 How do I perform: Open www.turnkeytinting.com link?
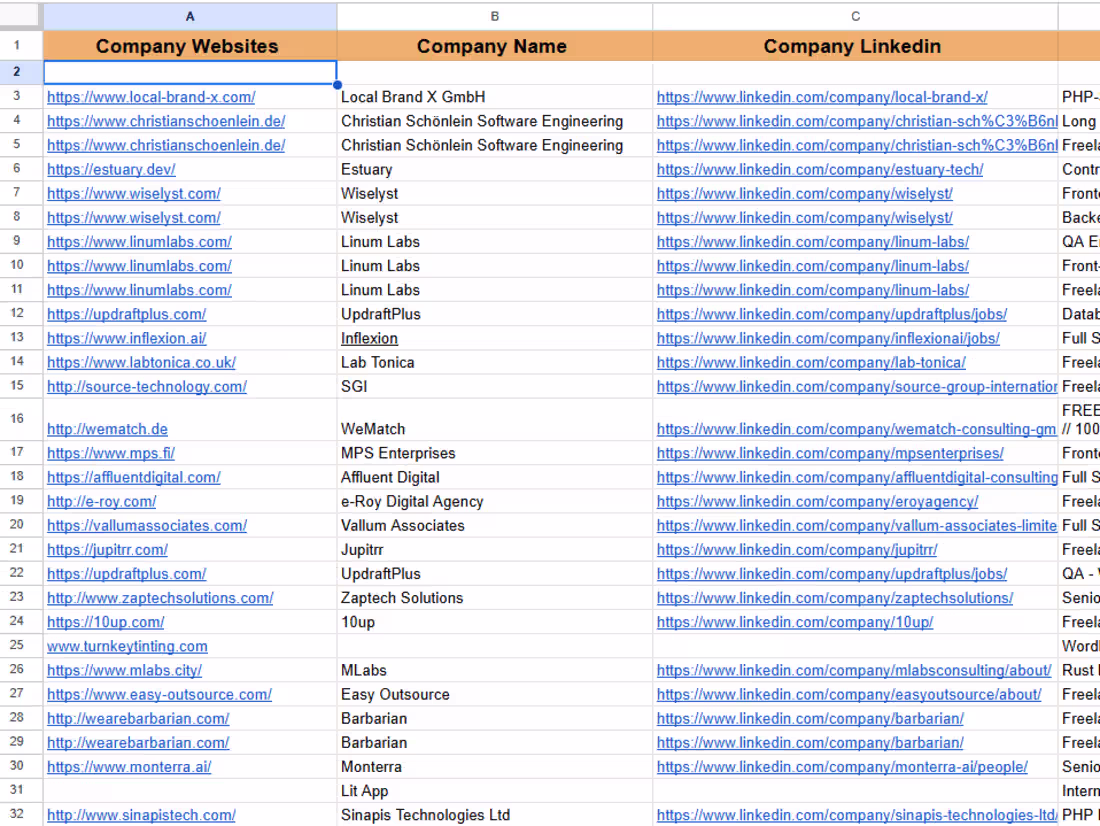click(x=127, y=646)
